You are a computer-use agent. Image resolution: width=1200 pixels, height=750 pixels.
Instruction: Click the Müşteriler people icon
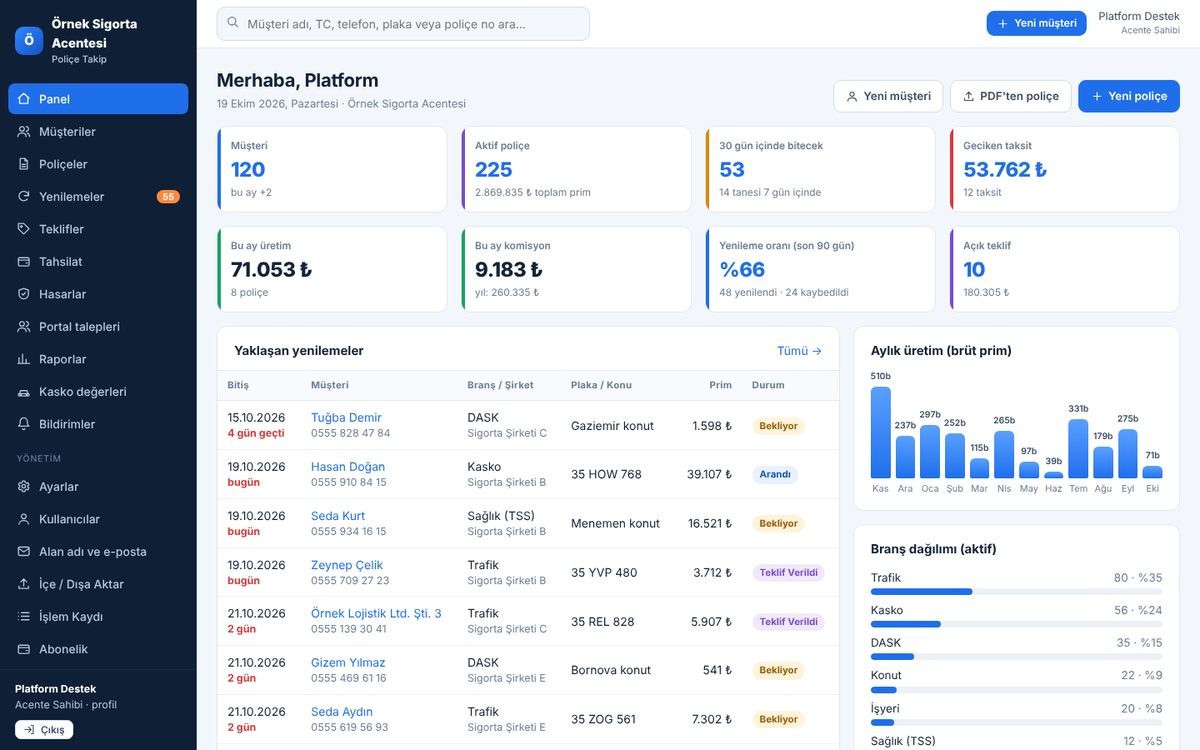click(24, 132)
